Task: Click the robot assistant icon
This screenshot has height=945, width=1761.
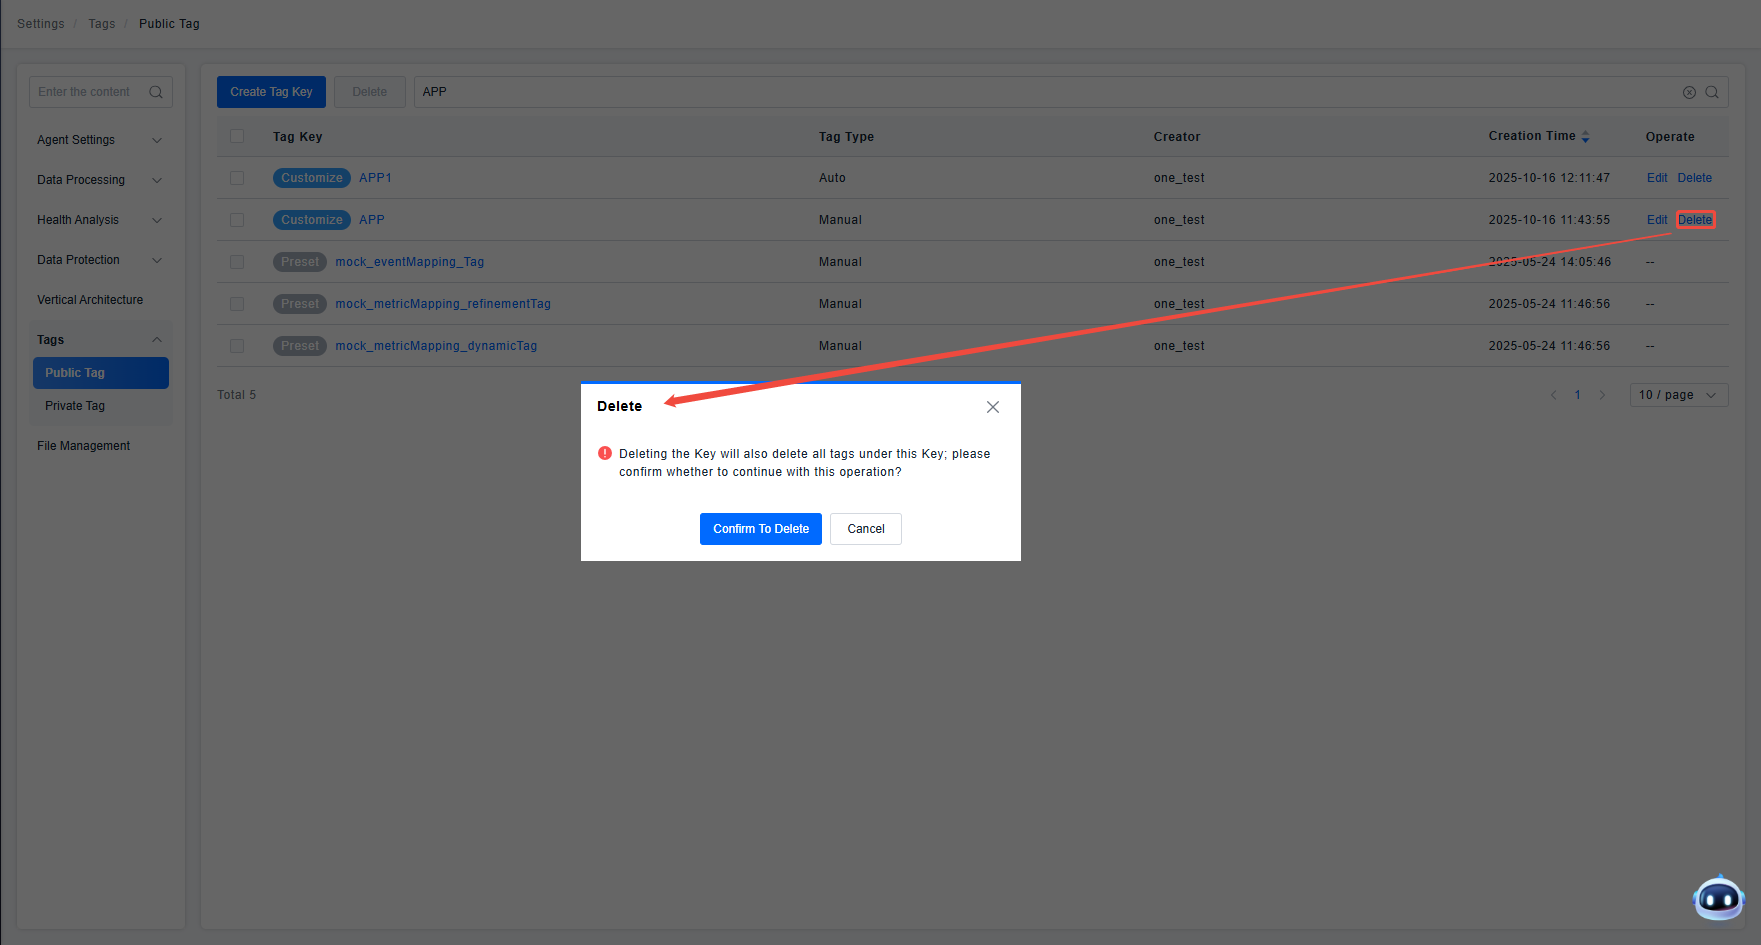Action: click(x=1718, y=898)
